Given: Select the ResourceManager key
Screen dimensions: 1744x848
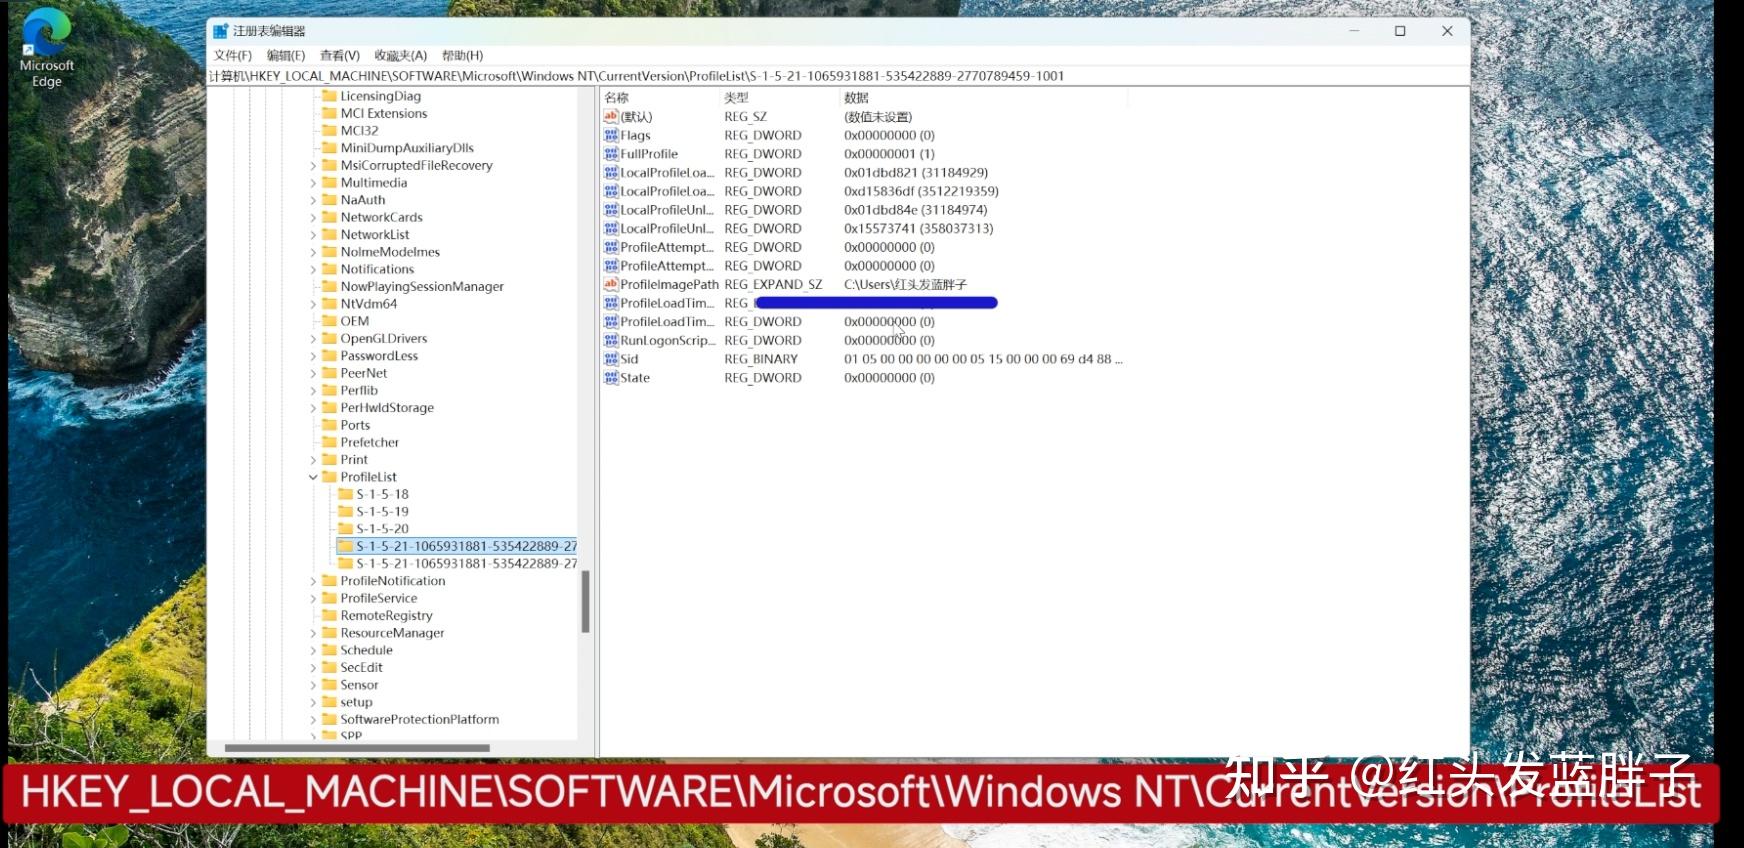Looking at the screenshot, I should tap(392, 633).
